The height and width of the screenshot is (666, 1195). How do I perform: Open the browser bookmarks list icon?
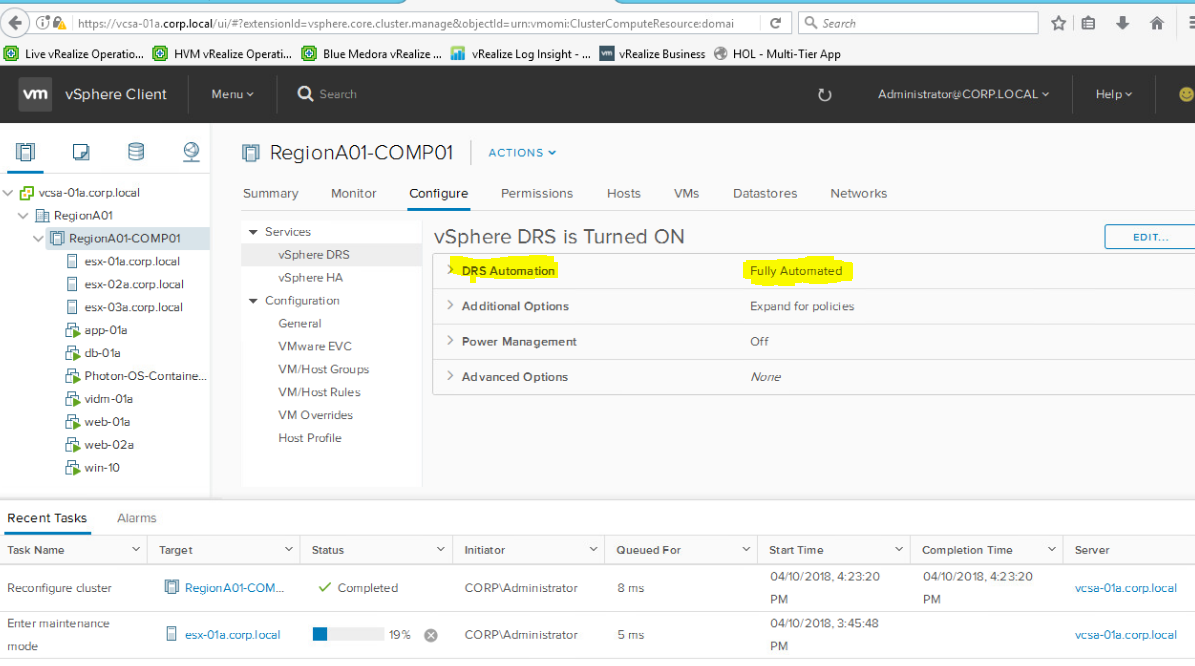click(x=1088, y=23)
